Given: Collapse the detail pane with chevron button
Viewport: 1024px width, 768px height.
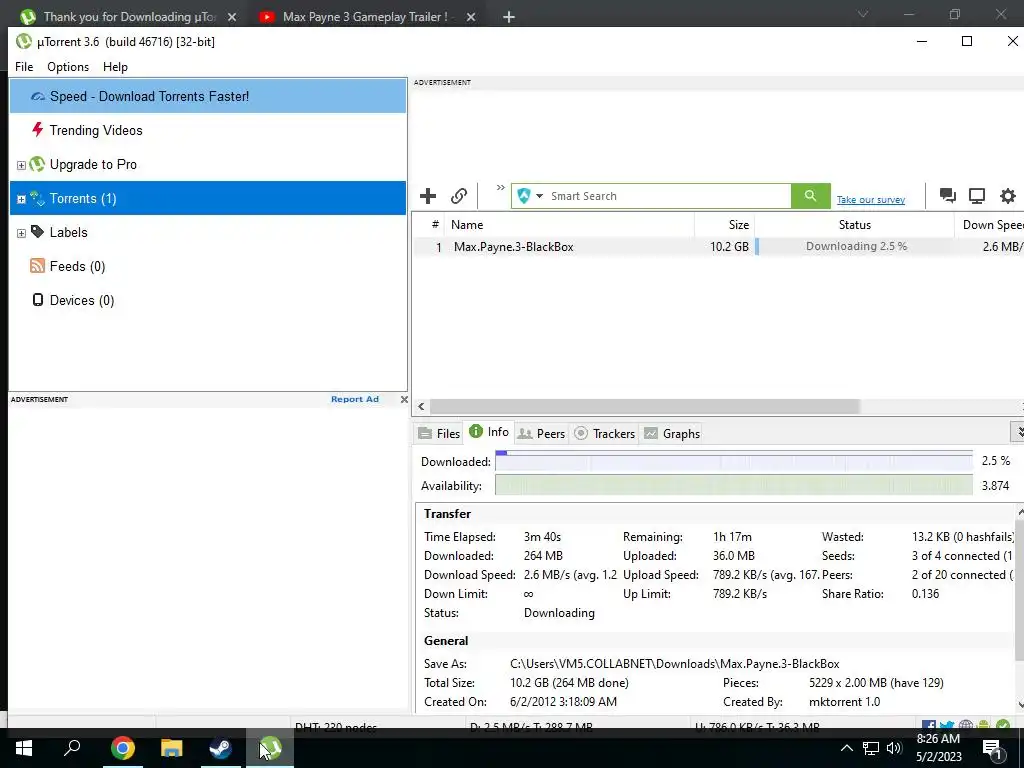Looking at the screenshot, I should click(x=1018, y=432).
